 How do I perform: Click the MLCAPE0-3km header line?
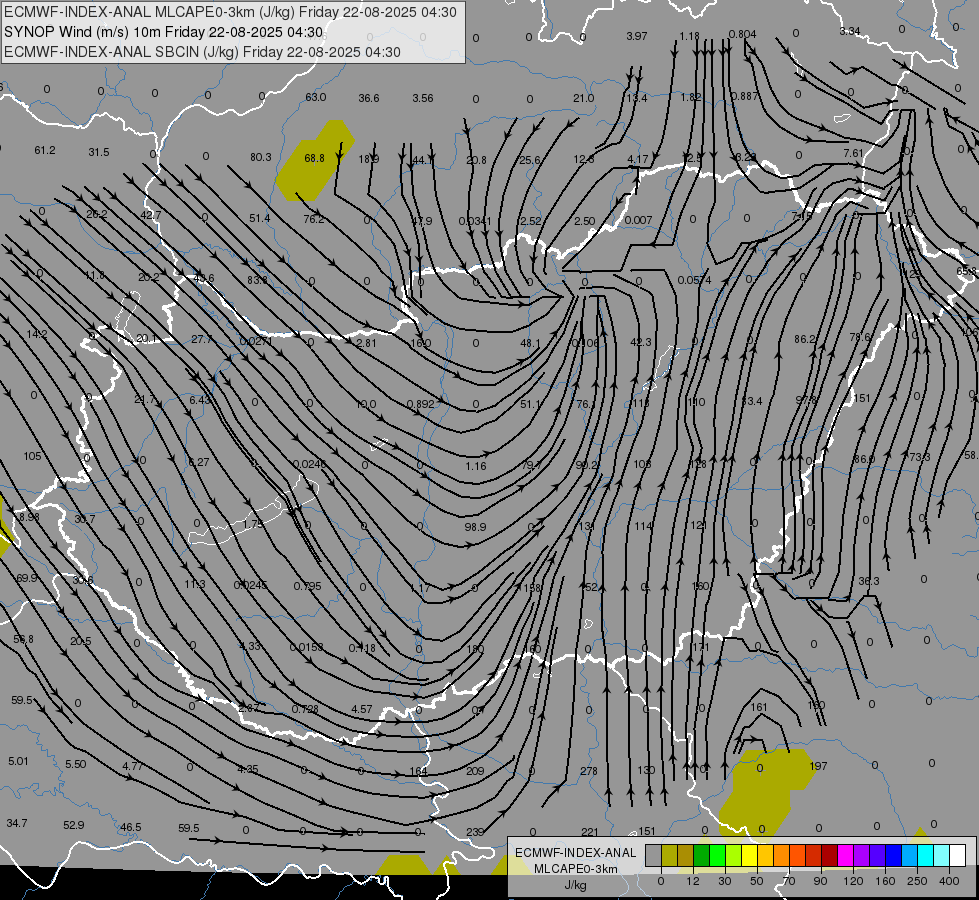(x=230, y=12)
